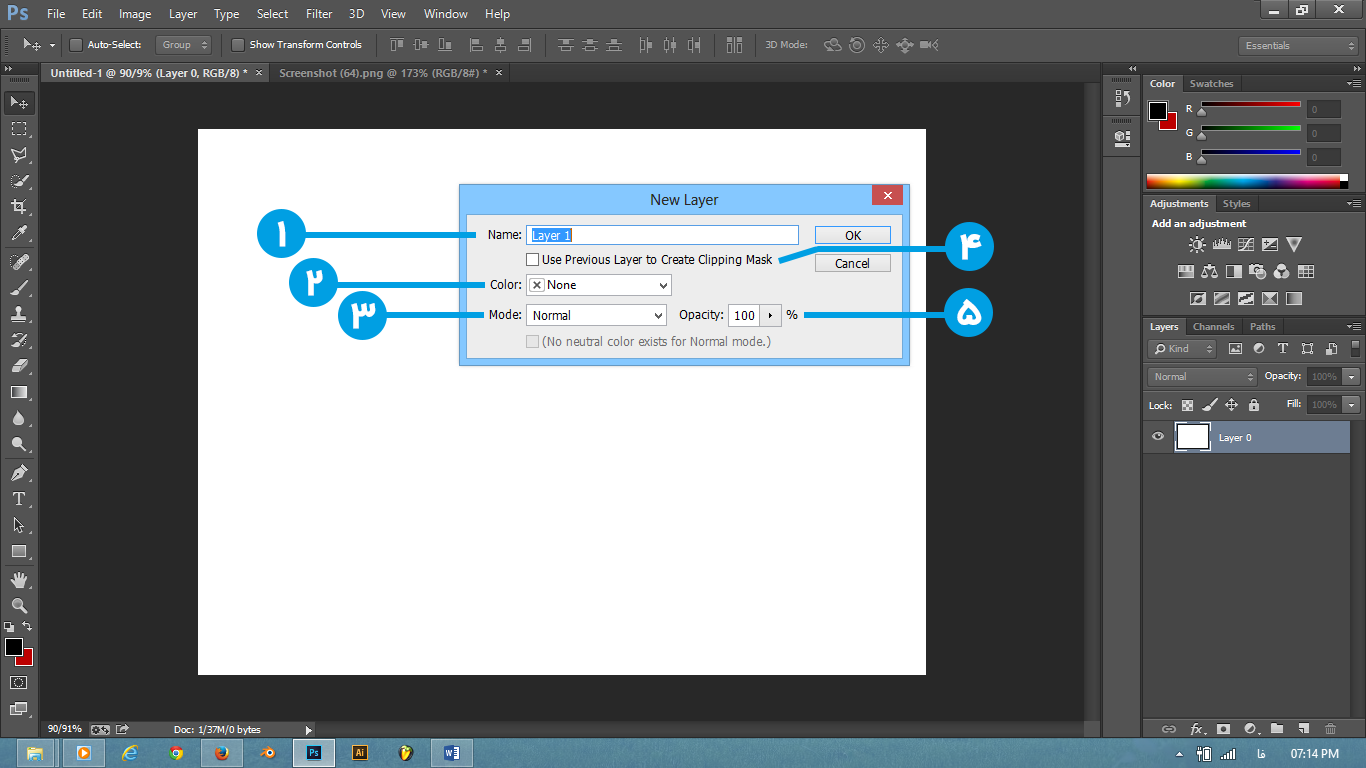
Task: Select the Eraser tool
Action: click(x=19, y=366)
